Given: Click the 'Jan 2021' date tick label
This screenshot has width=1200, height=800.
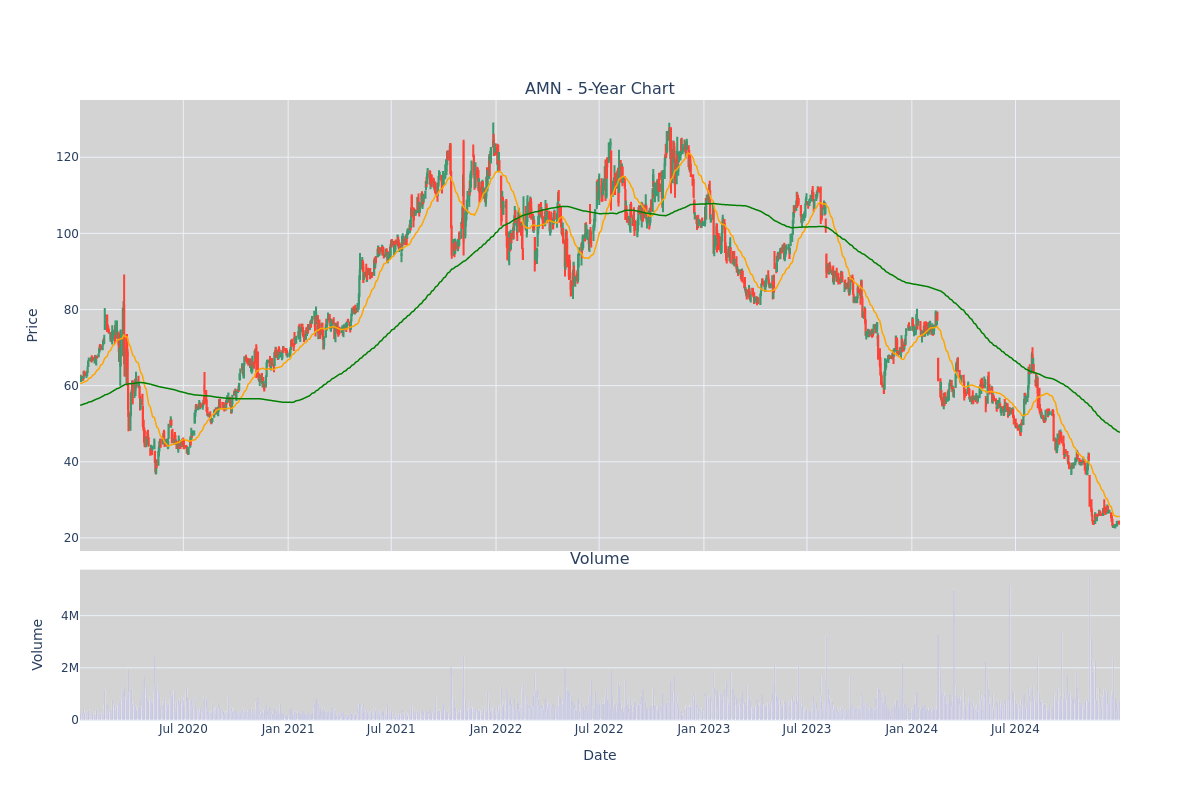Looking at the screenshot, I should 288,729.
